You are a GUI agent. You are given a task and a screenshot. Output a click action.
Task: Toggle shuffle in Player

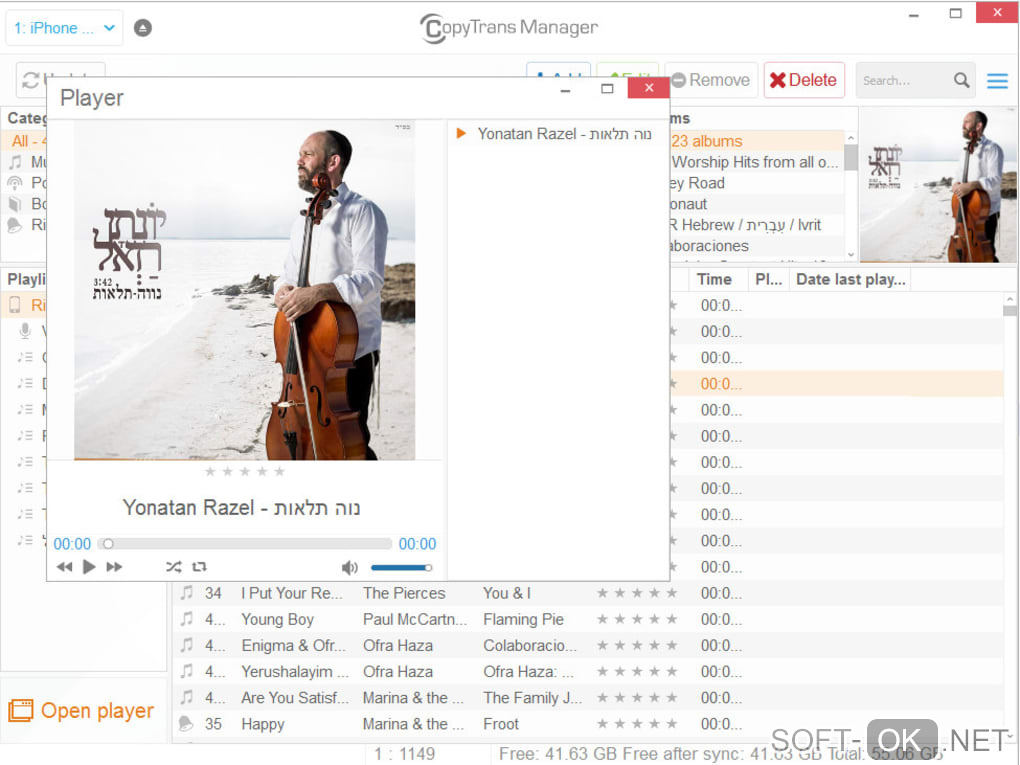(174, 567)
